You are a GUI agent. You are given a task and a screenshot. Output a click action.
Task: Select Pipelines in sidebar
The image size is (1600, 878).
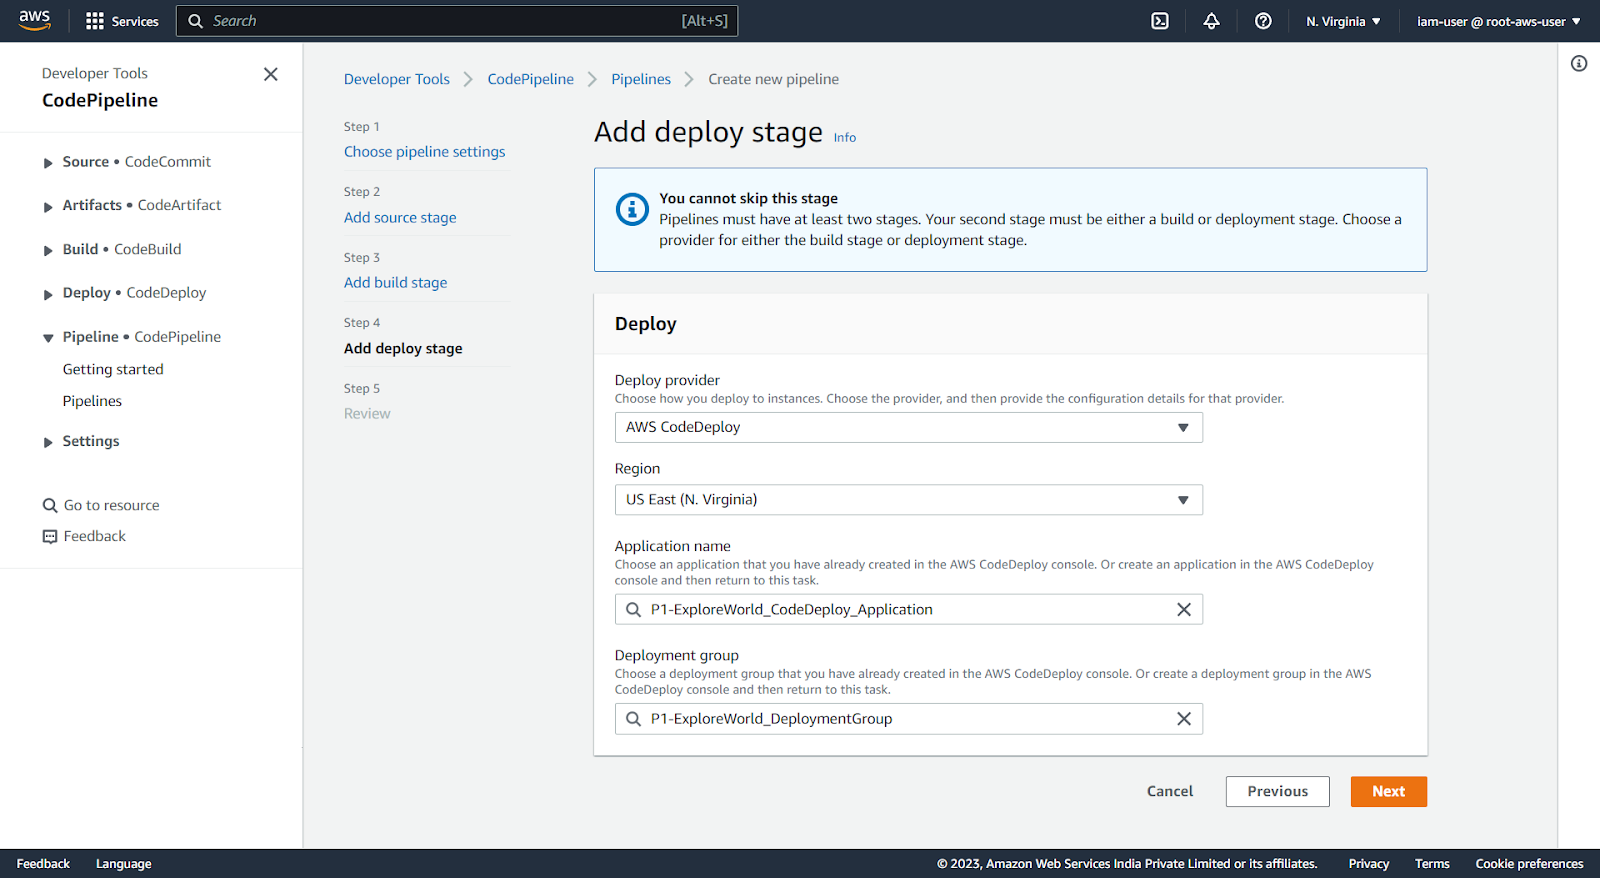point(92,401)
